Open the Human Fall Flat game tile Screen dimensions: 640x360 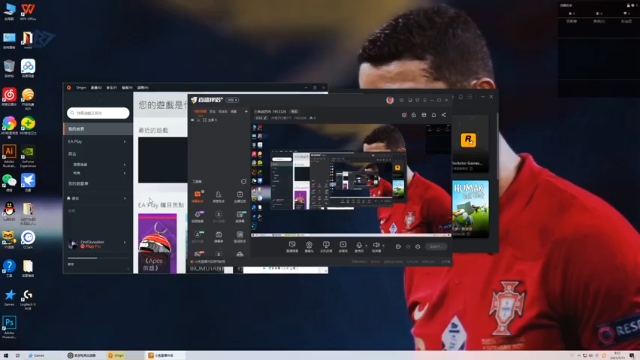[470, 209]
